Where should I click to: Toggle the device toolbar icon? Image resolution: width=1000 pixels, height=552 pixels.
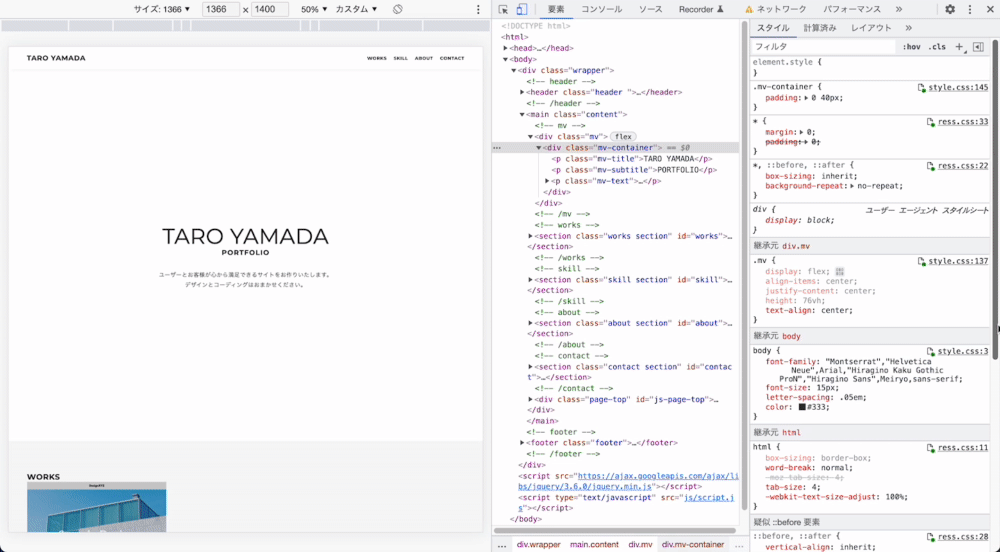[522, 10]
